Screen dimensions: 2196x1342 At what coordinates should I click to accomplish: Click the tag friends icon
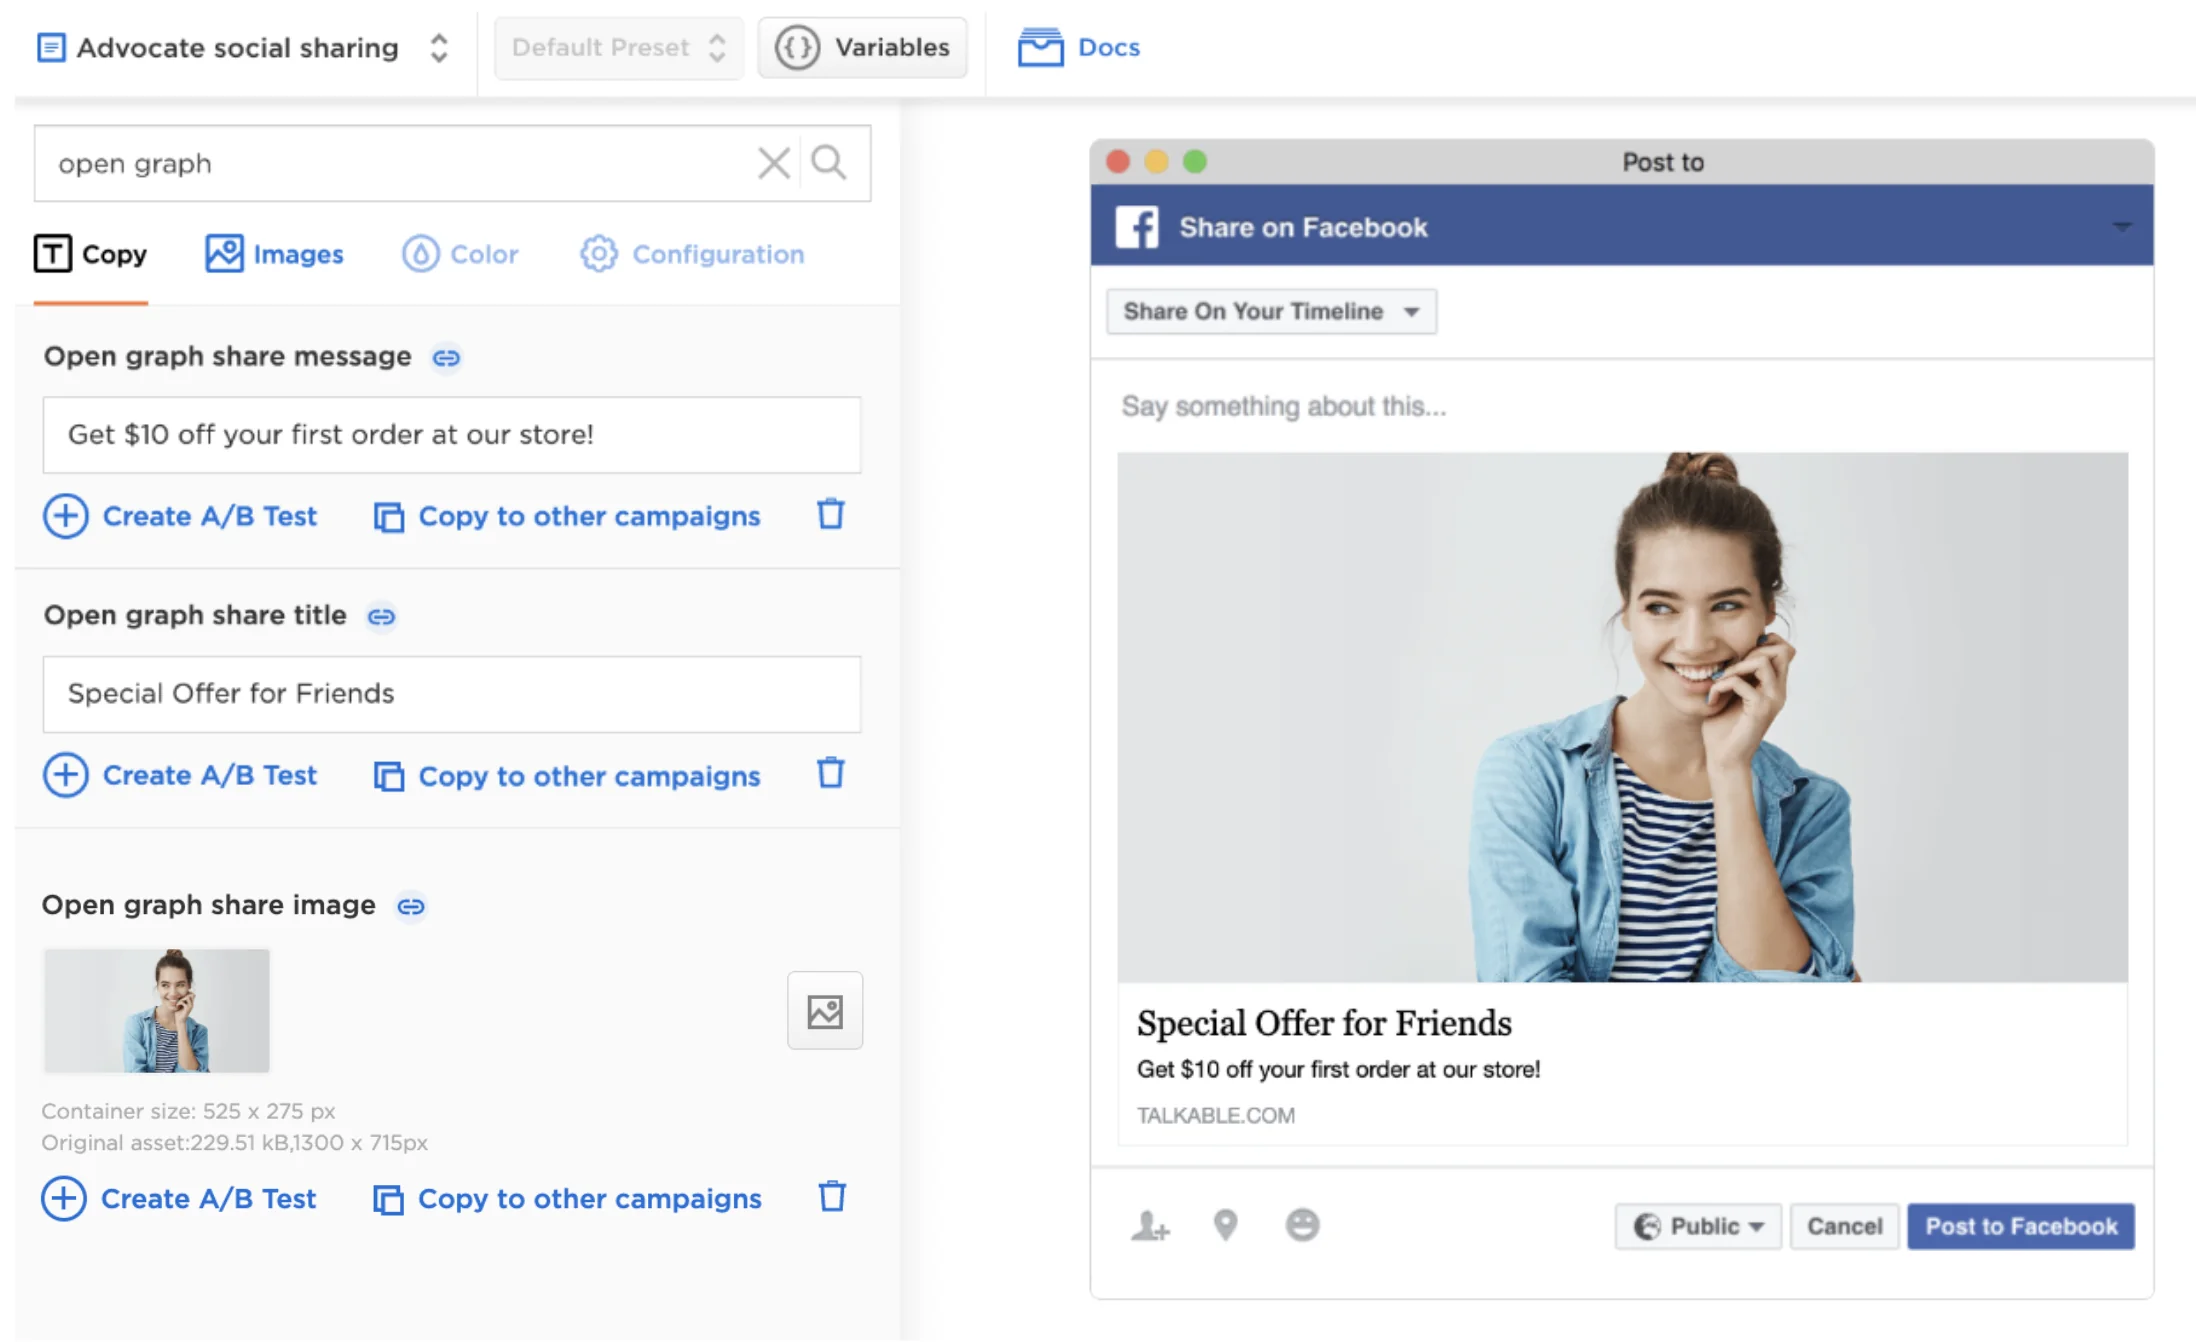(1150, 1226)
